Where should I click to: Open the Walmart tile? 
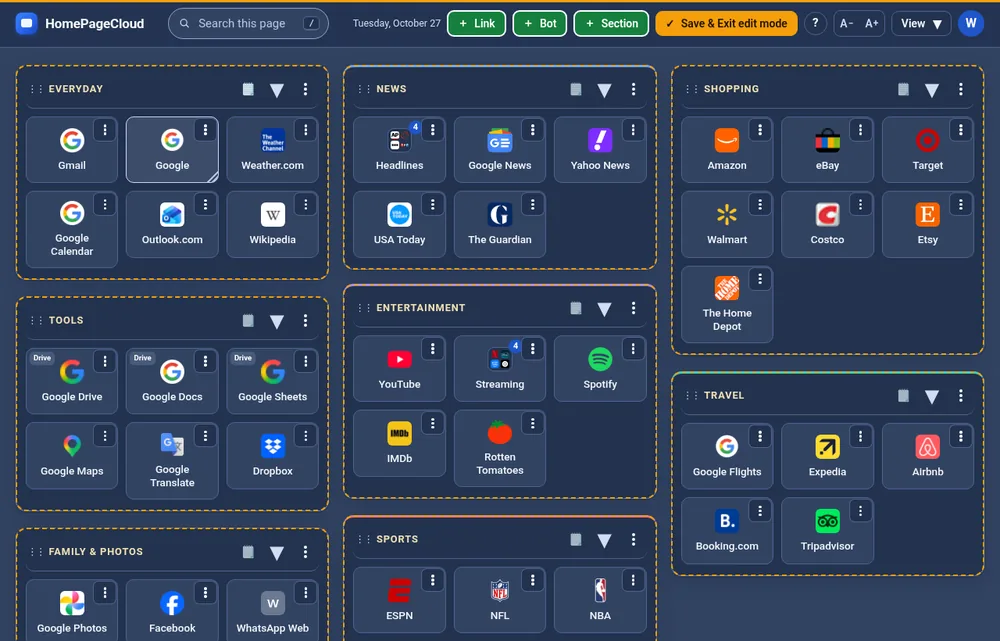[x=727, y=225]
